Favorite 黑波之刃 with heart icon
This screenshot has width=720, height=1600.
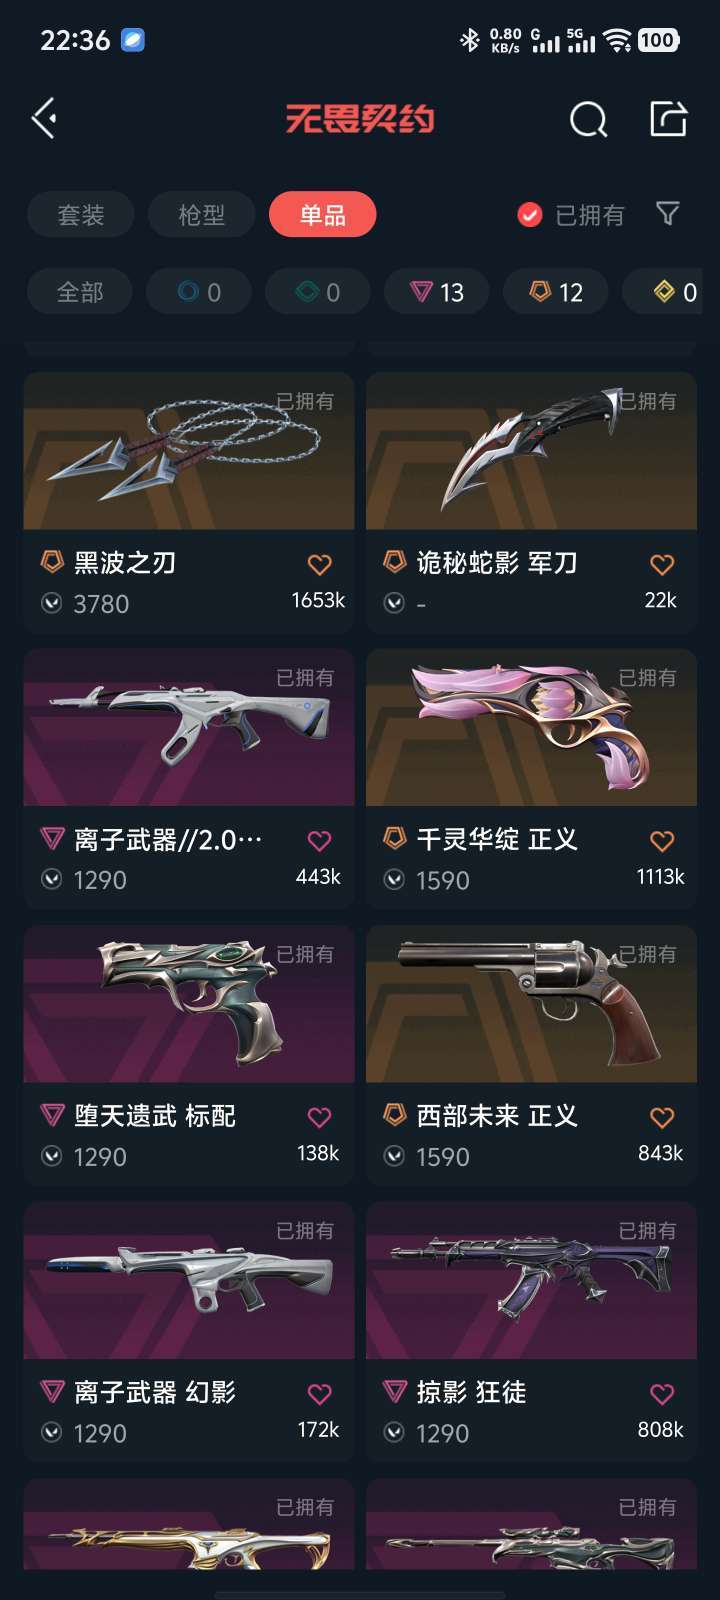pos(319,565)
